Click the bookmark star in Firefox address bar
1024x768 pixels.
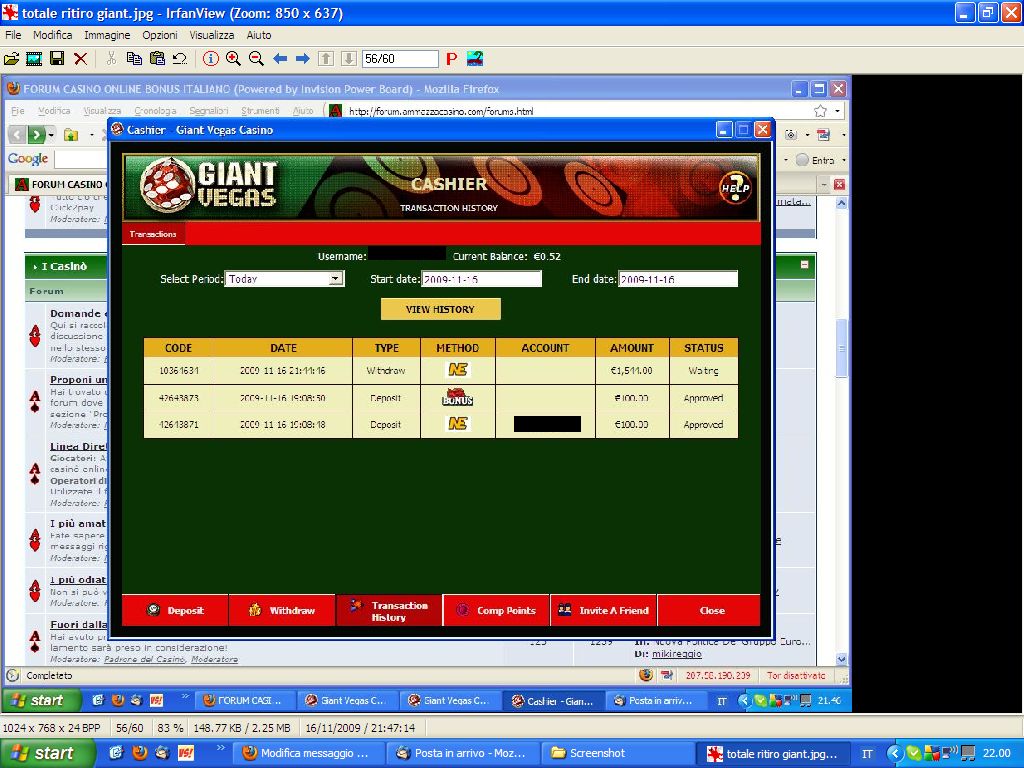(820, 111)
